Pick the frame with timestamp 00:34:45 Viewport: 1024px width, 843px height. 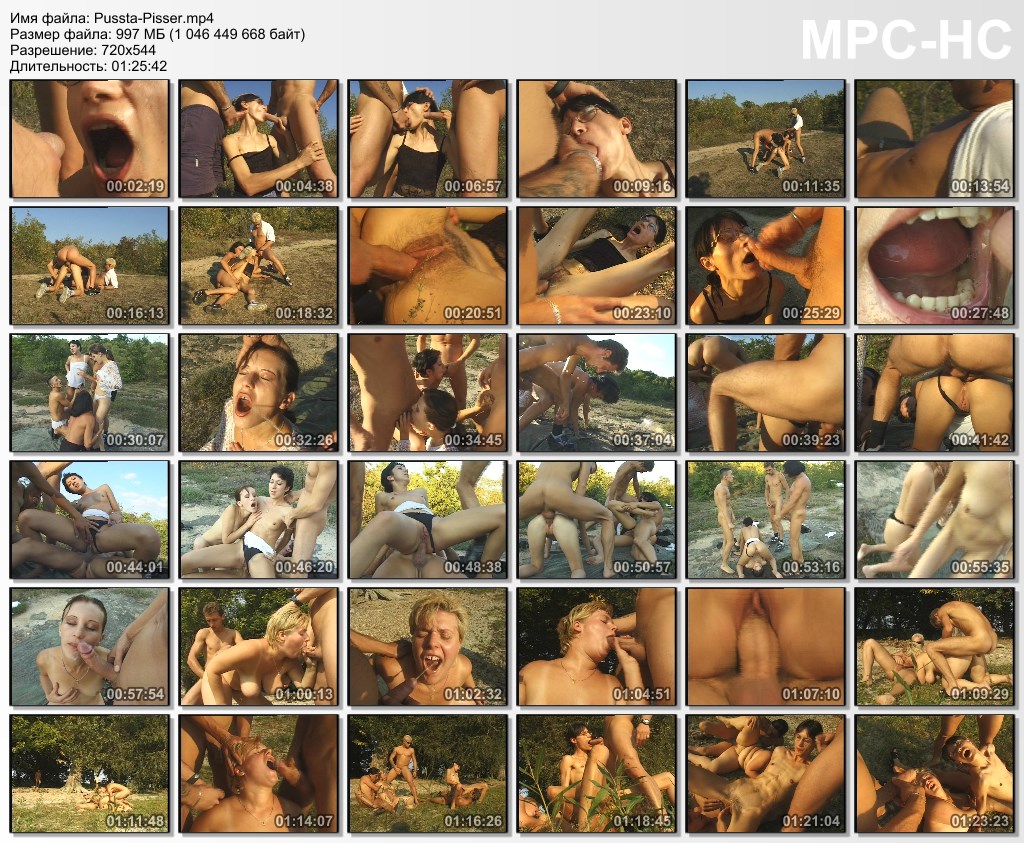click(x=428, y=392)
